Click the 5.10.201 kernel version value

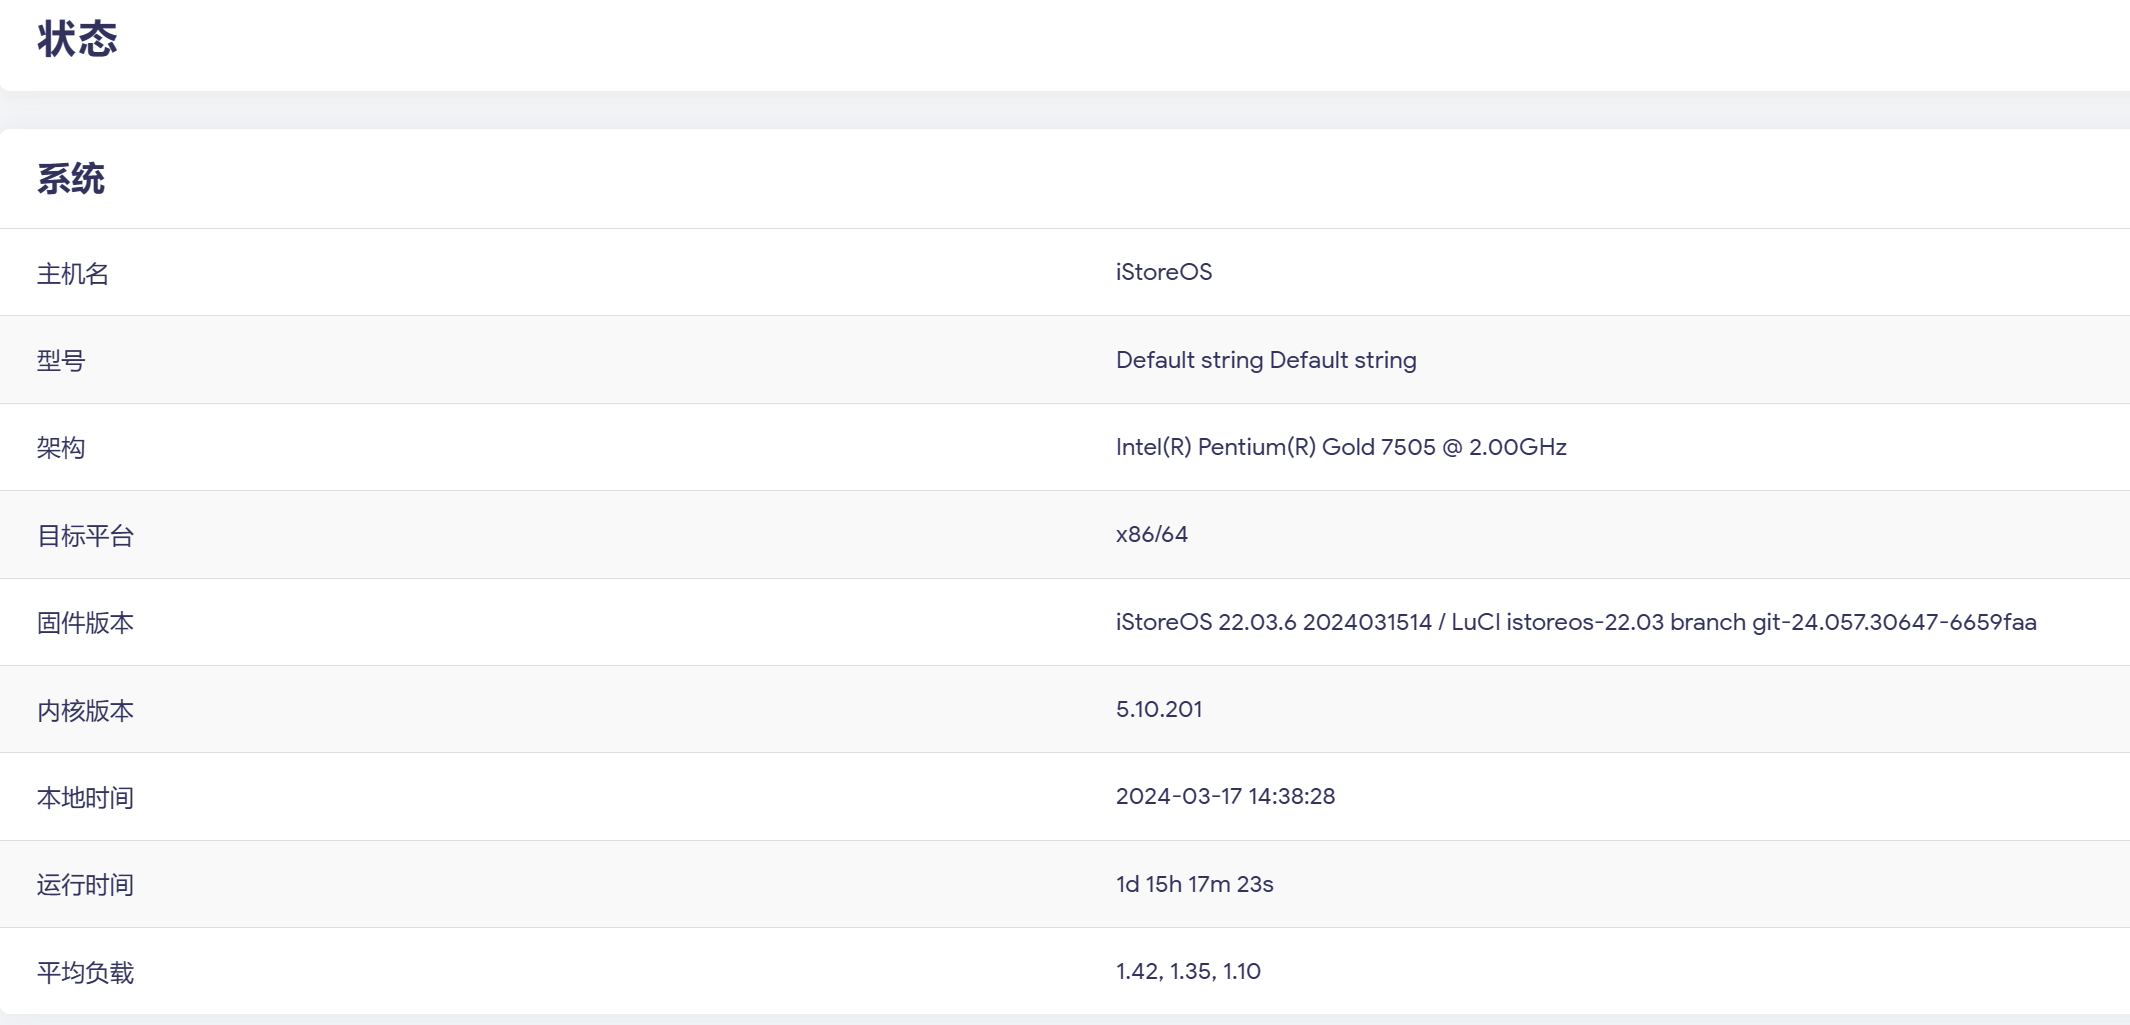(x=1159, y=709)
